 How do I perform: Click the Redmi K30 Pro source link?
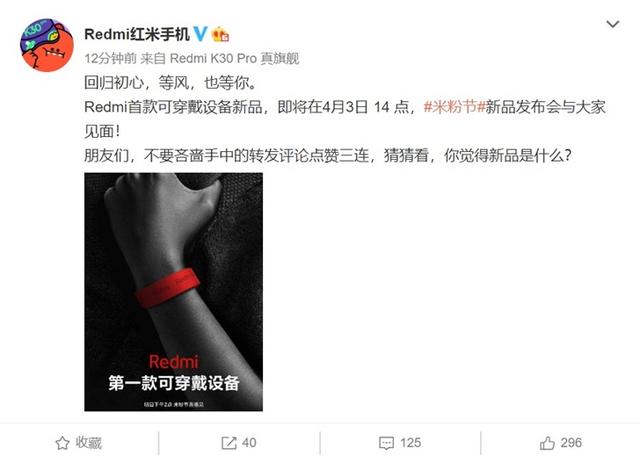coord(234,59)
